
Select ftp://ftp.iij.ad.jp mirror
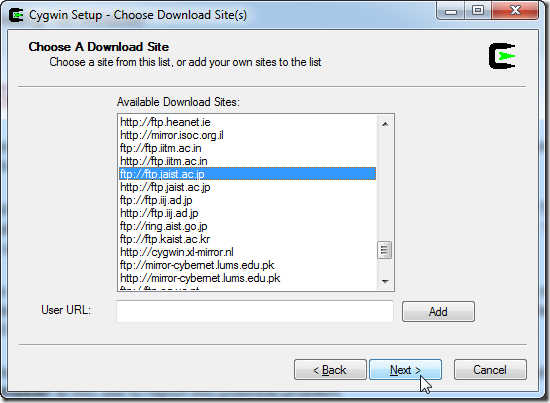click(x=247, y=200)
